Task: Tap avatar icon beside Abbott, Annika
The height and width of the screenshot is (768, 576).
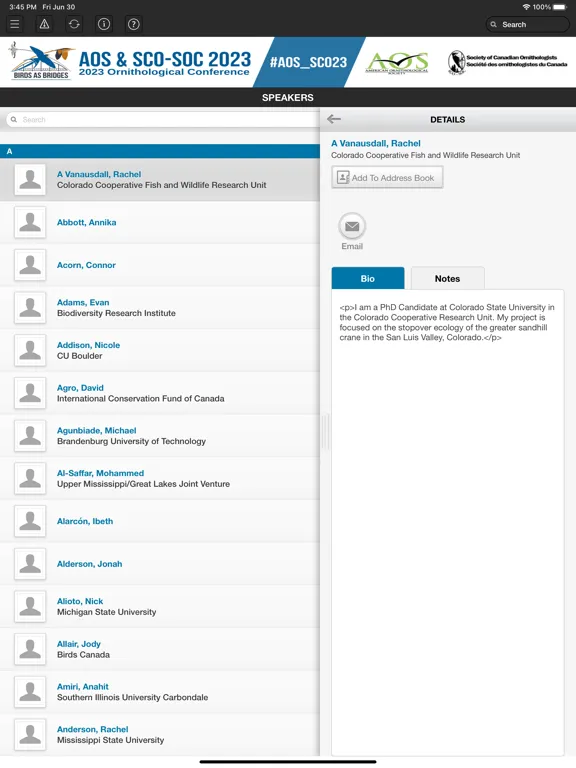Action: 30,222
